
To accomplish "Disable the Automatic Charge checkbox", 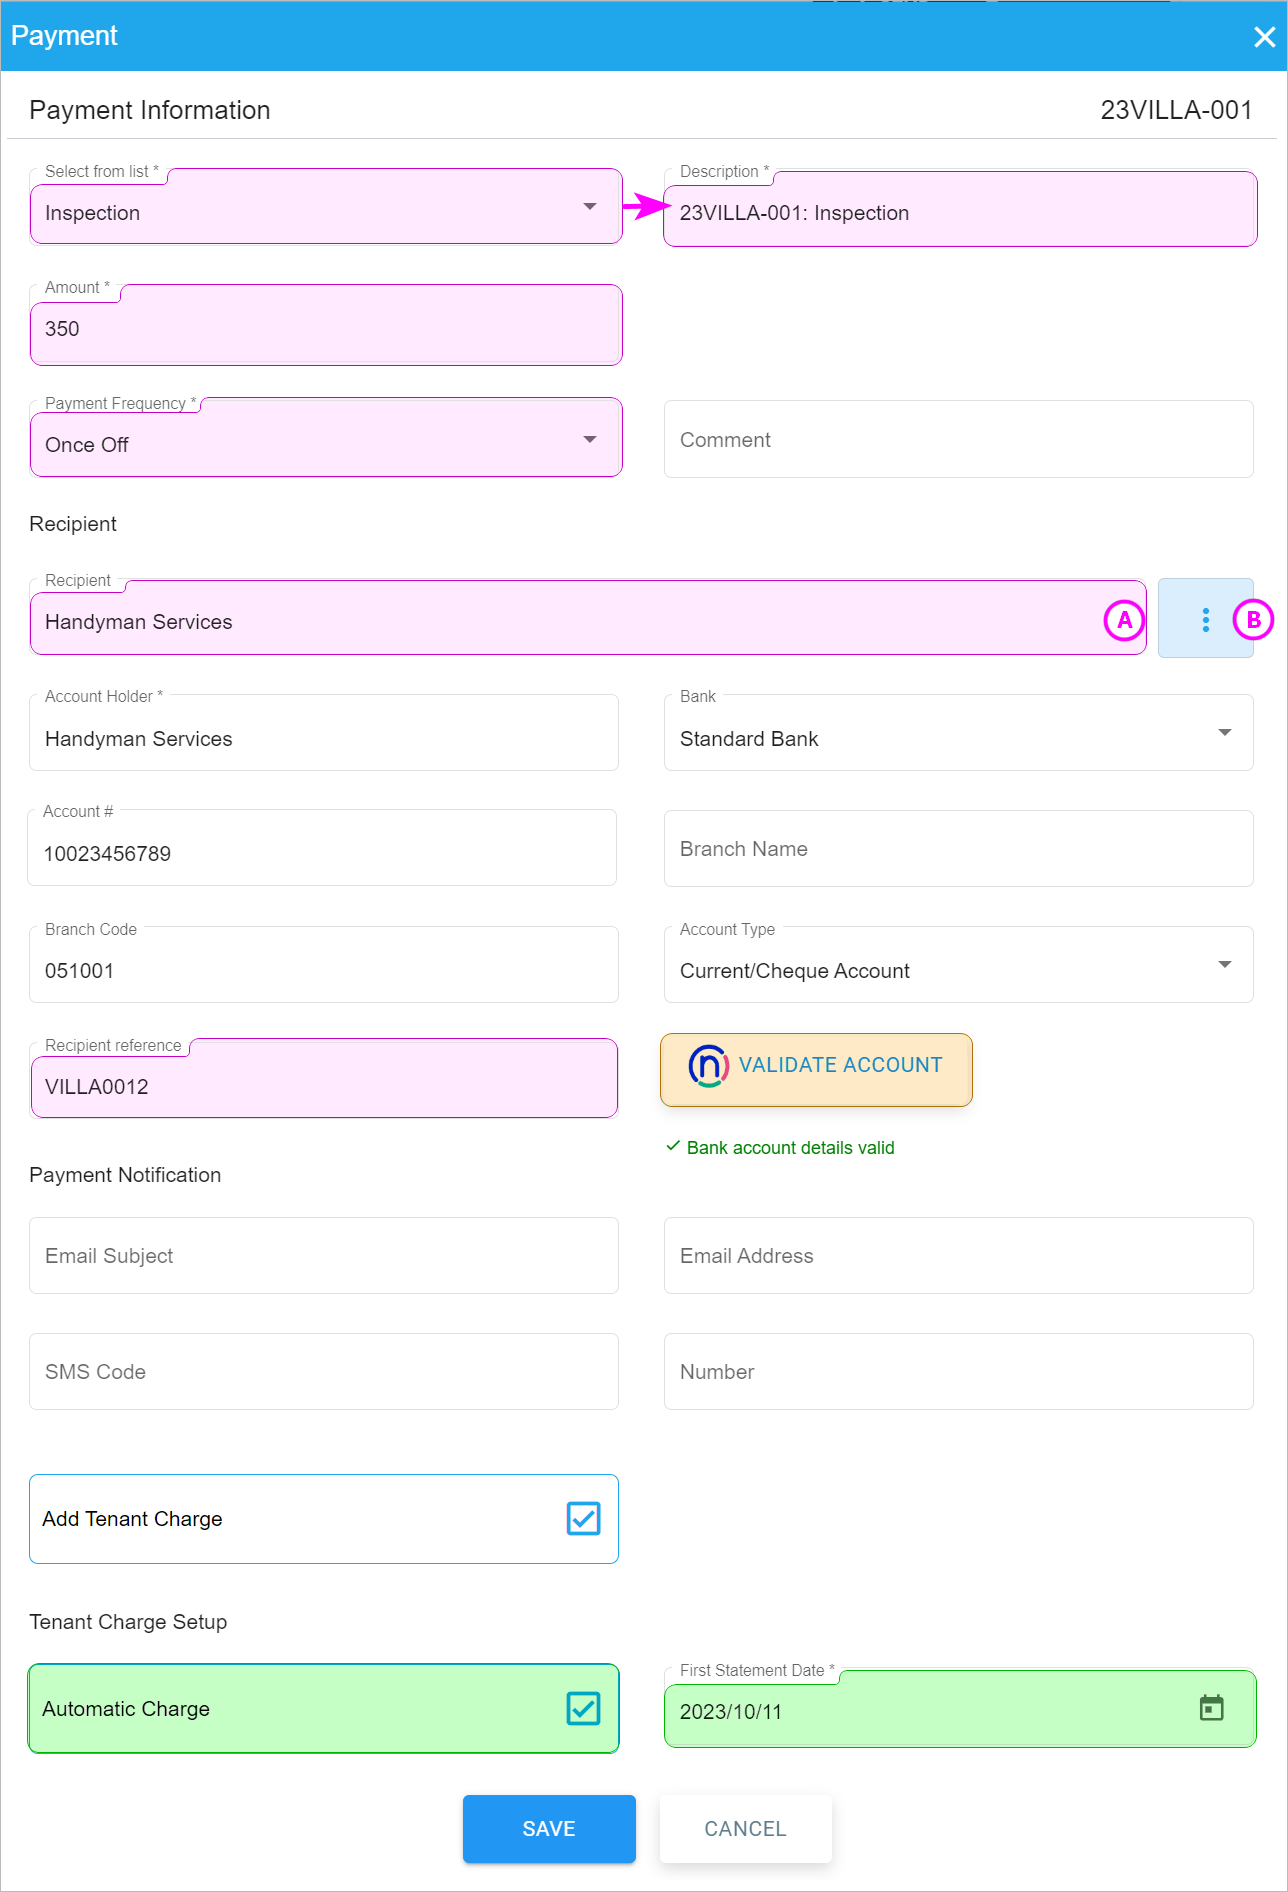I will [583, 1708].
